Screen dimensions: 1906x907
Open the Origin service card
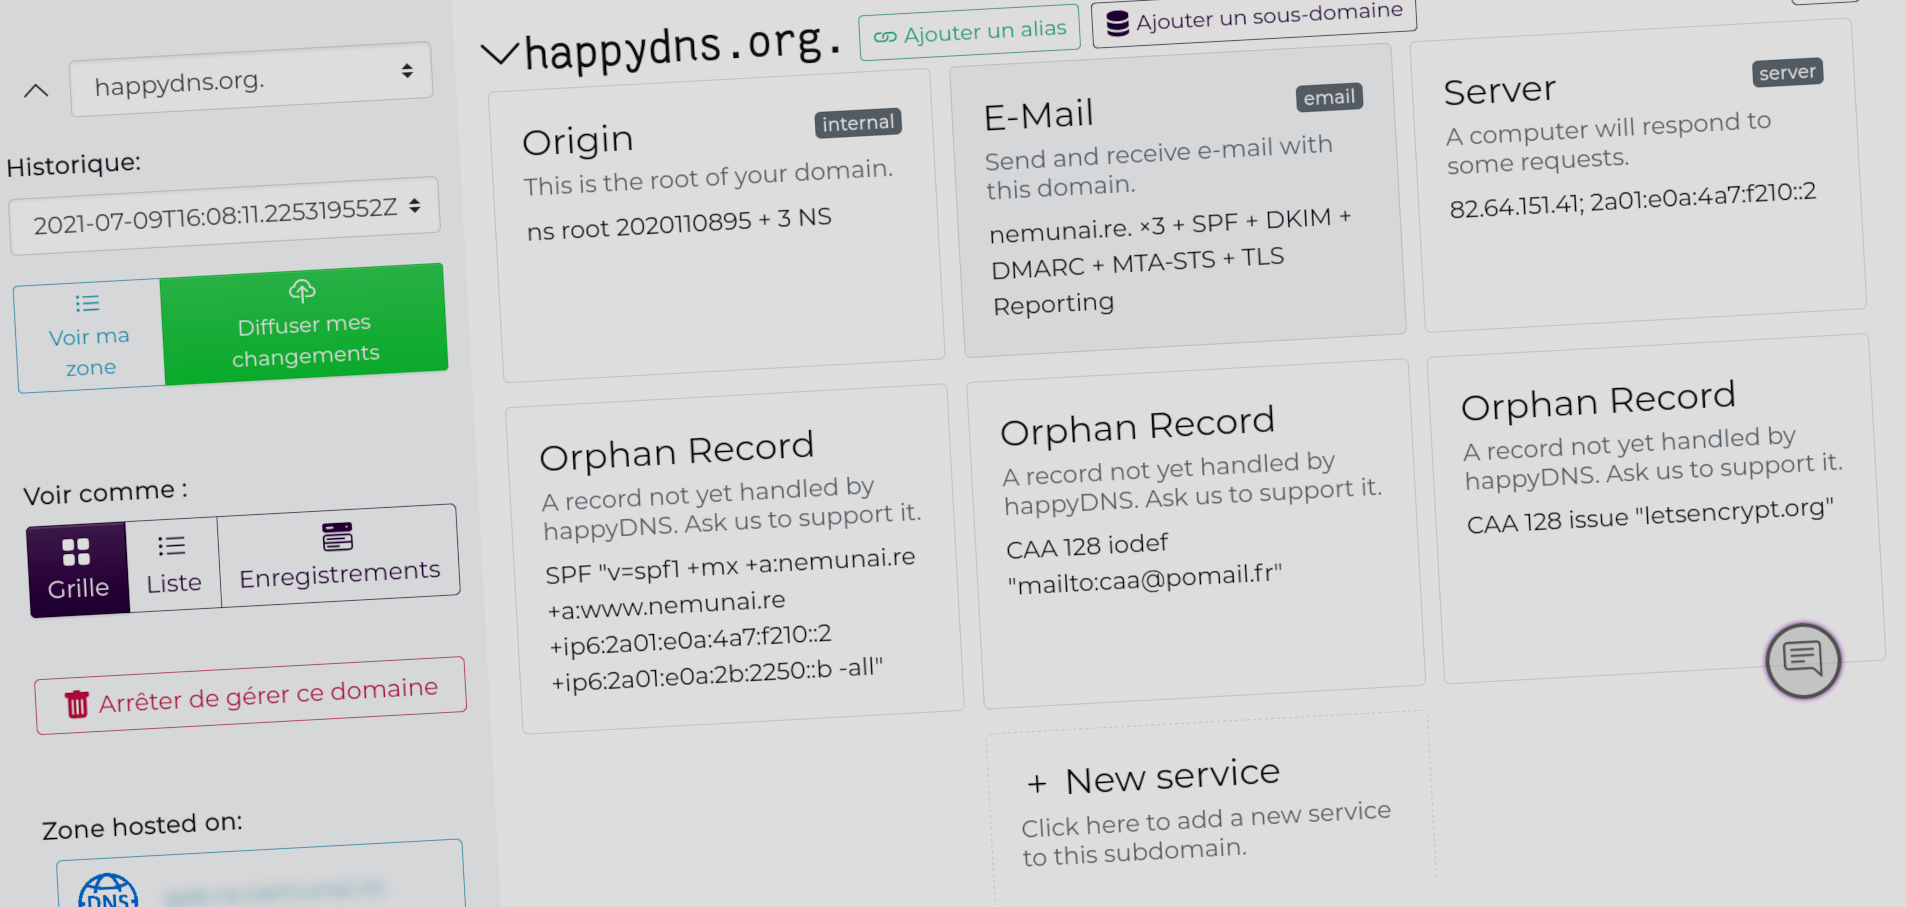[716, 225]
